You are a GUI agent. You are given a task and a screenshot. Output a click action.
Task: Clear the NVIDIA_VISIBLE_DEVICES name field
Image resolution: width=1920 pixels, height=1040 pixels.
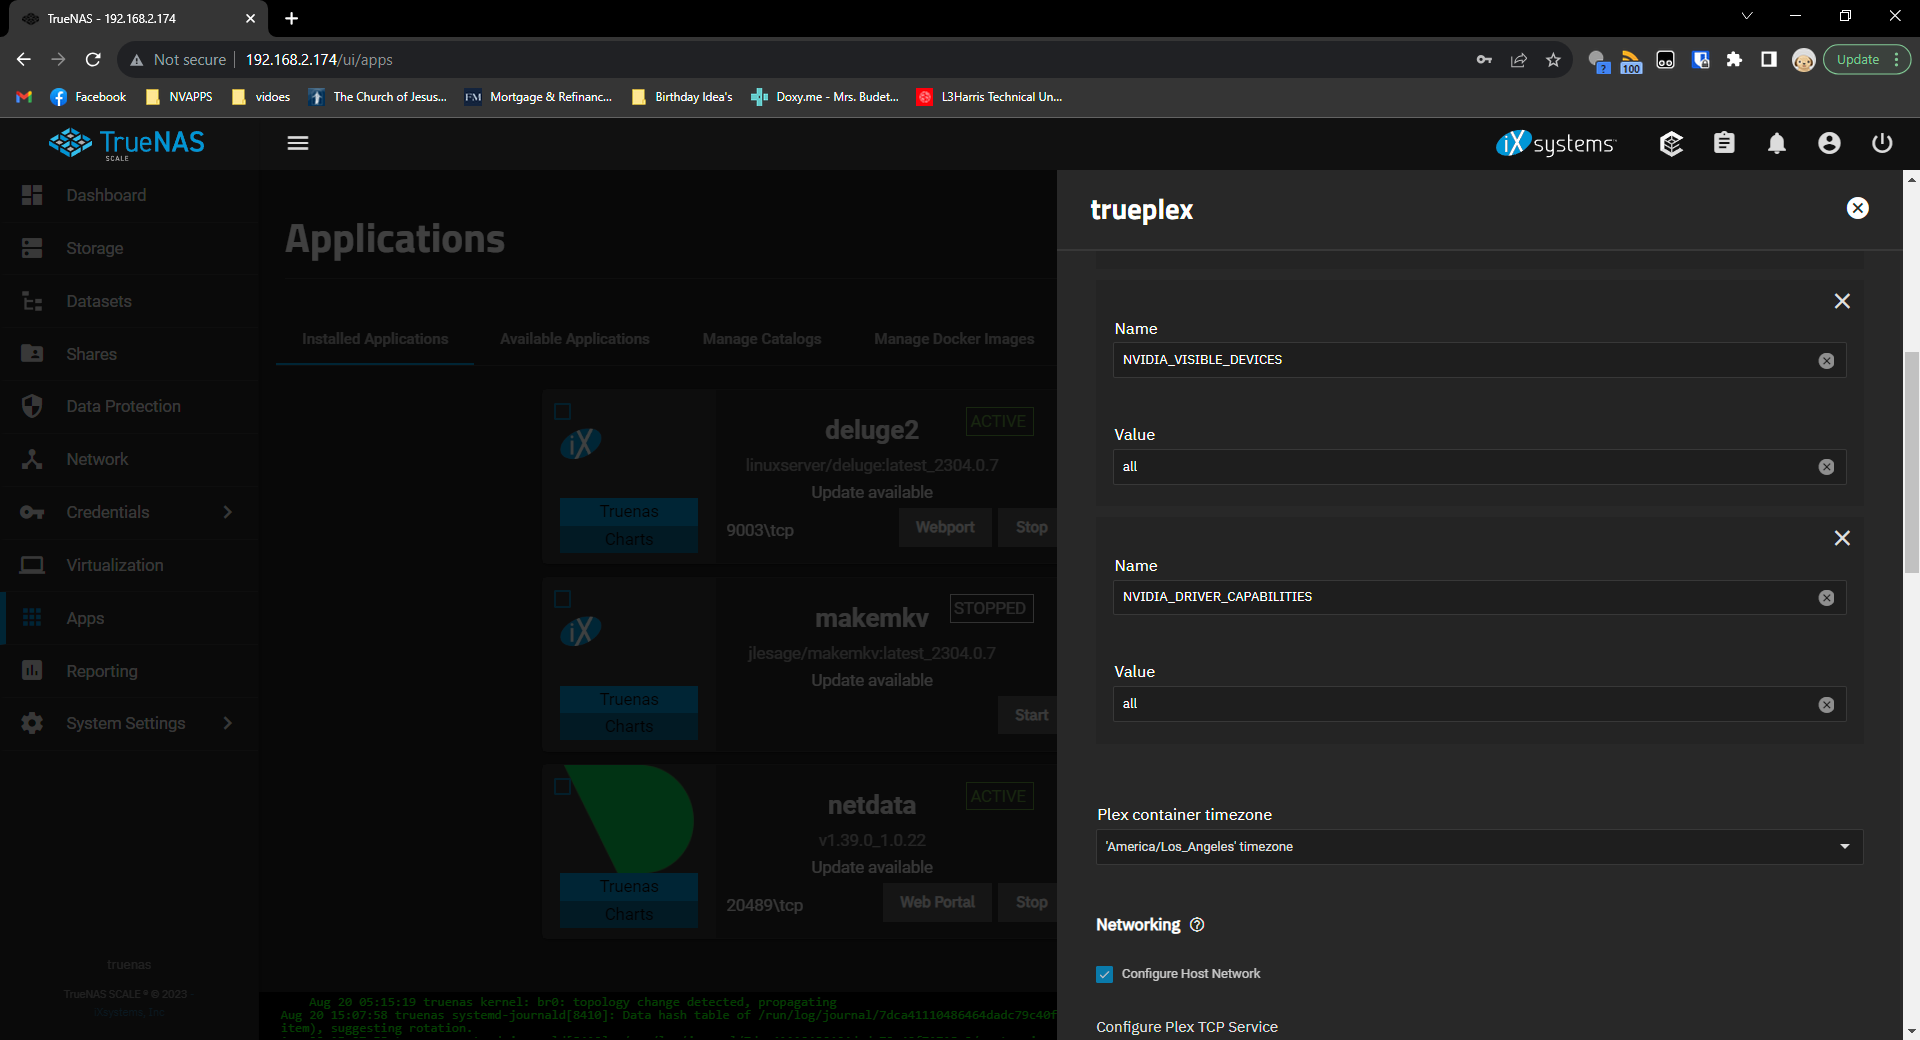[1826, 361]
